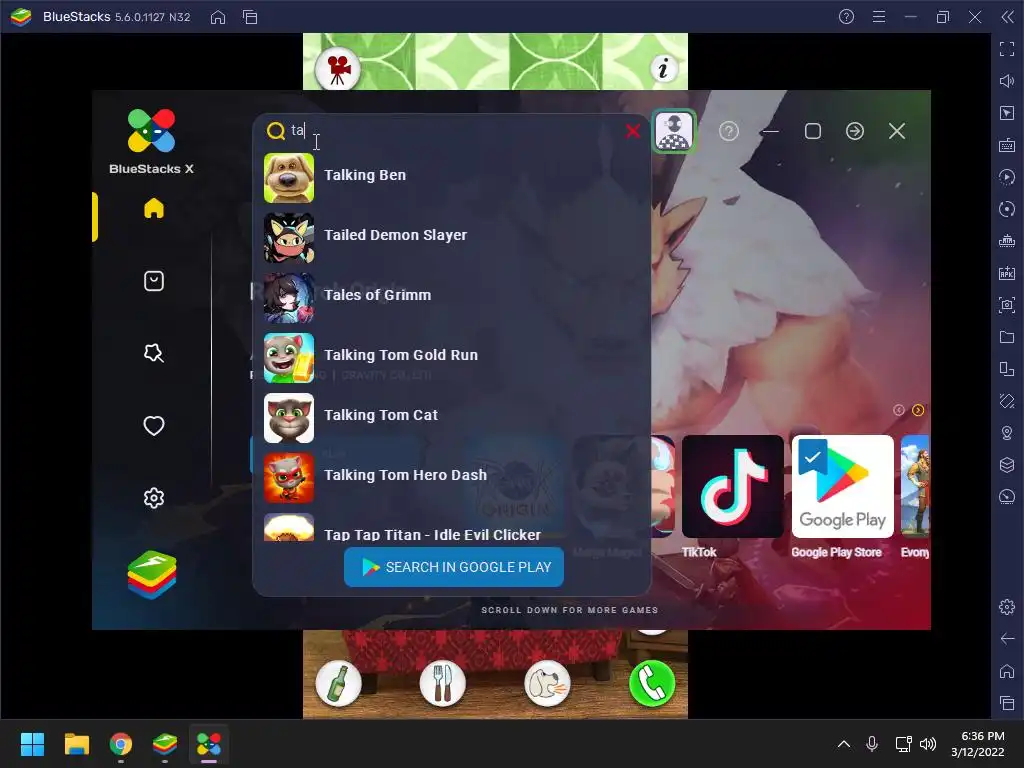1024x768 pixels.
Task: Tap the green phone call icon
Action: [x=652, y=683]
